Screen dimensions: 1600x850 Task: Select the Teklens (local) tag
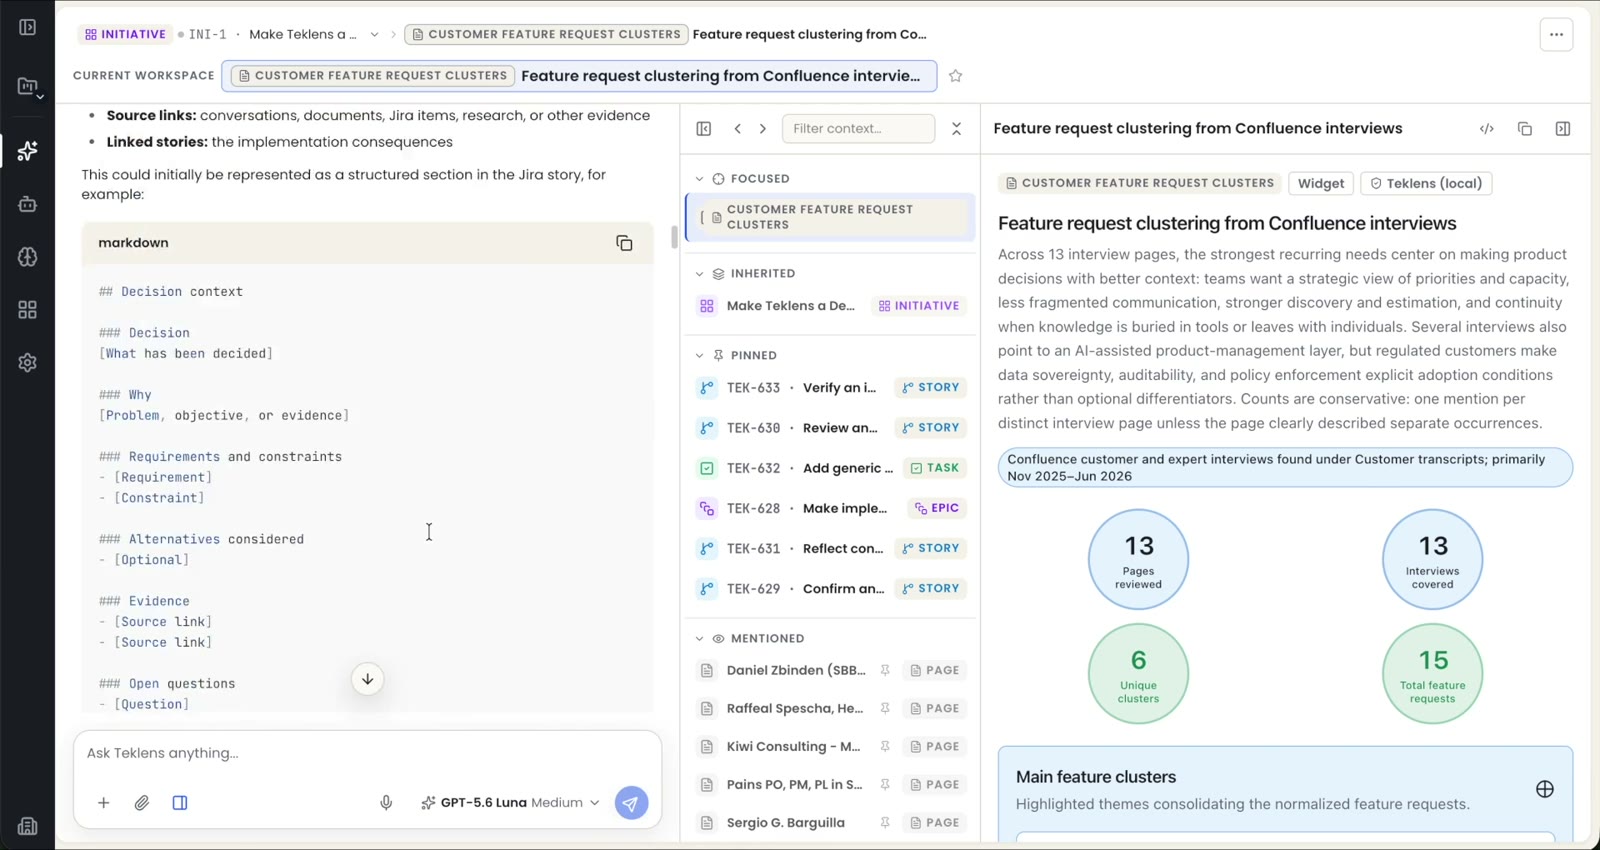(x=1426, y=184)
